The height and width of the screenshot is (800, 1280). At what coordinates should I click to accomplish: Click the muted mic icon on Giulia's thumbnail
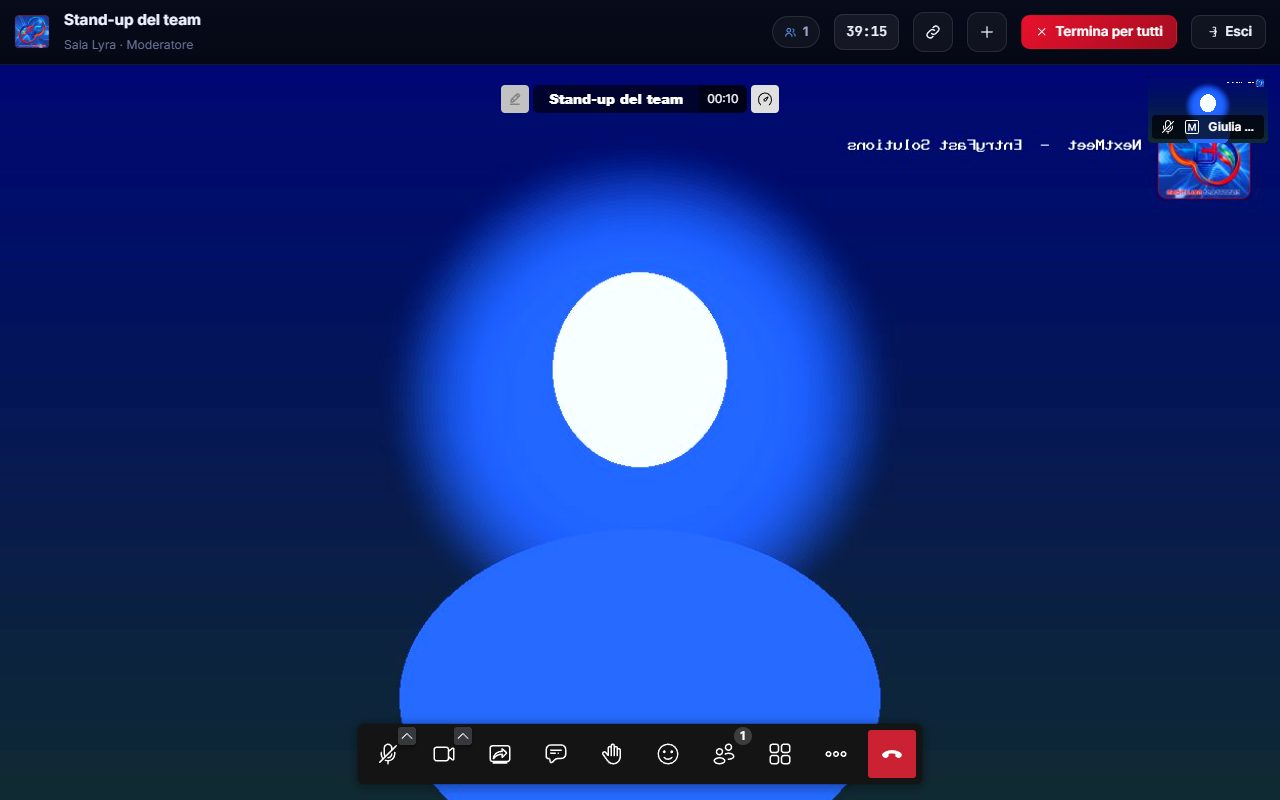point(1168,127)
